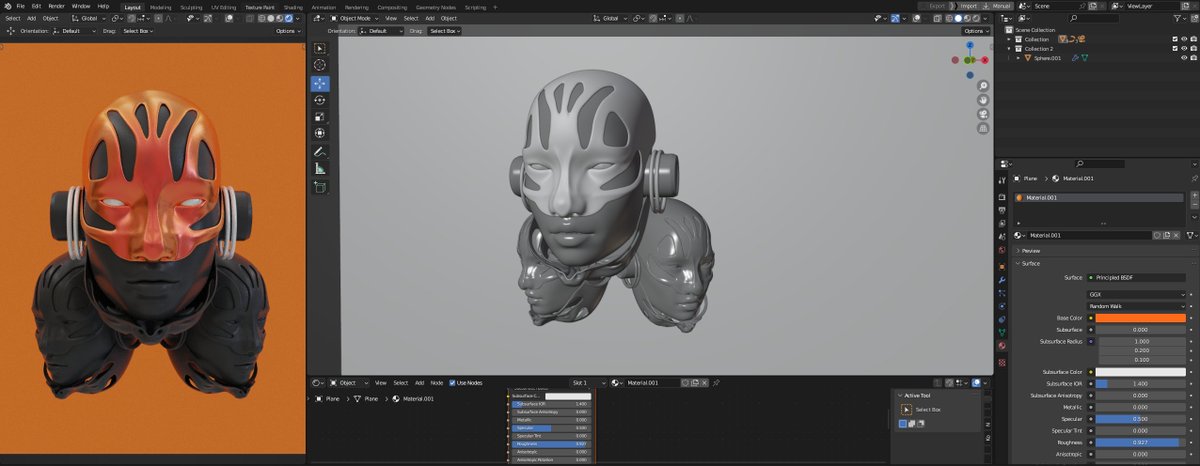
Task: Expand the Sphere.001 tree item
Action: (1018, 58)
